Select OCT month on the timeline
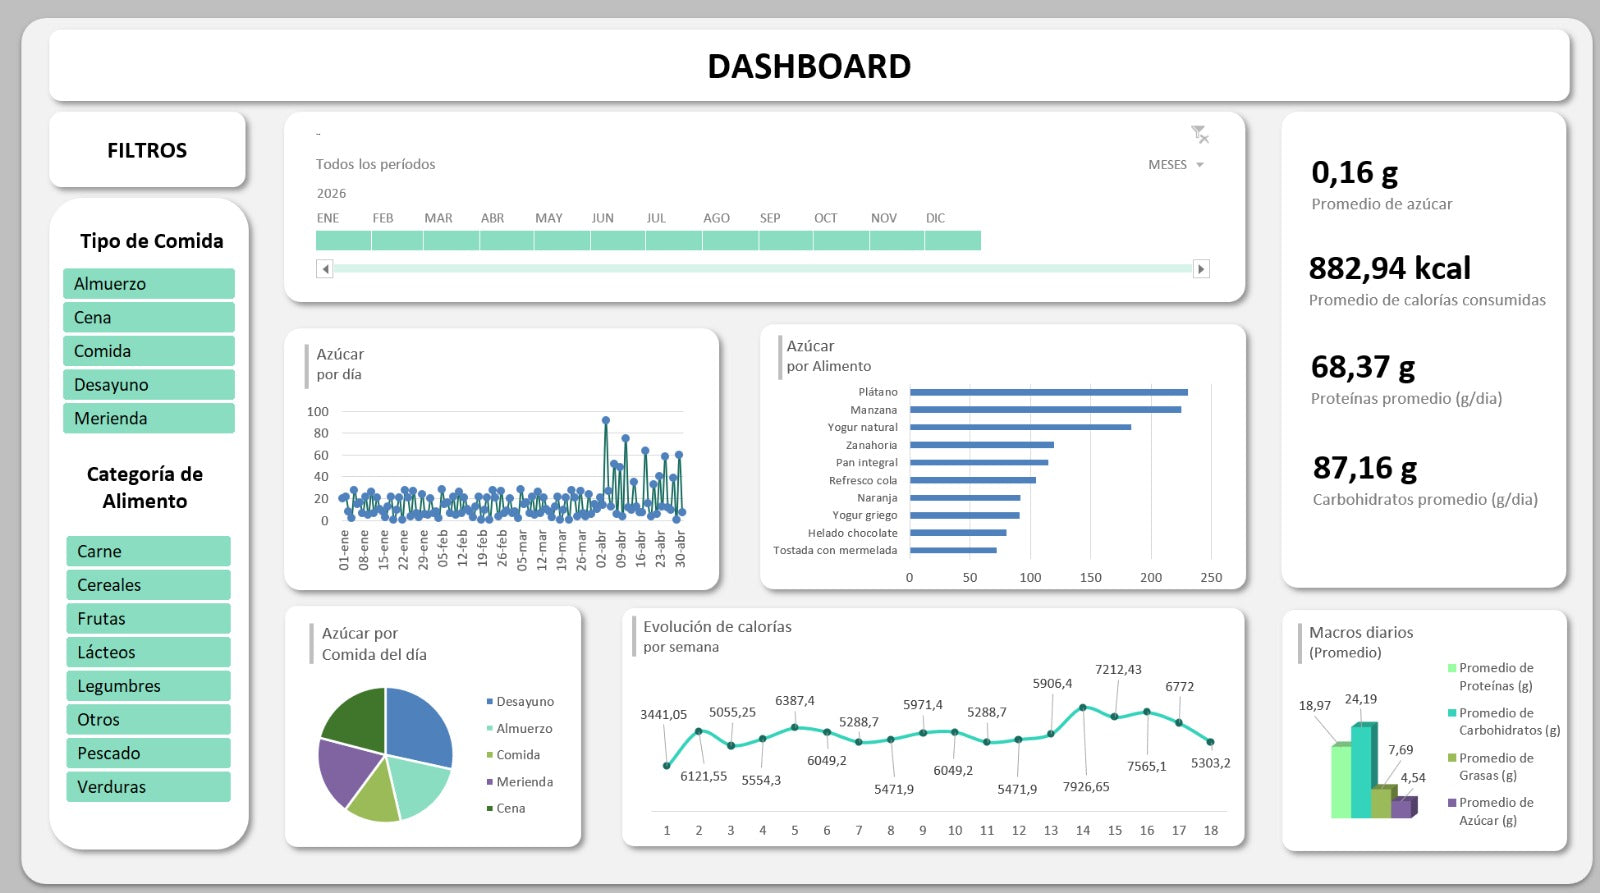This screenshot has height=893, width=1600. click(x=841, y=241)
